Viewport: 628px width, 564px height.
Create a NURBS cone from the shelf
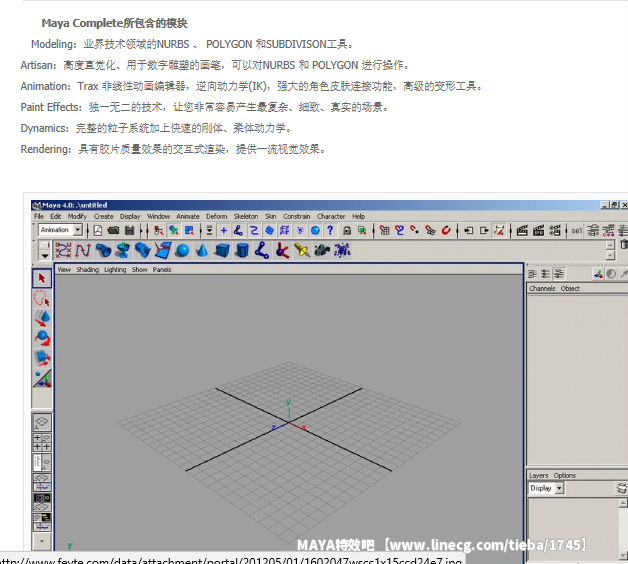[202, 251]
